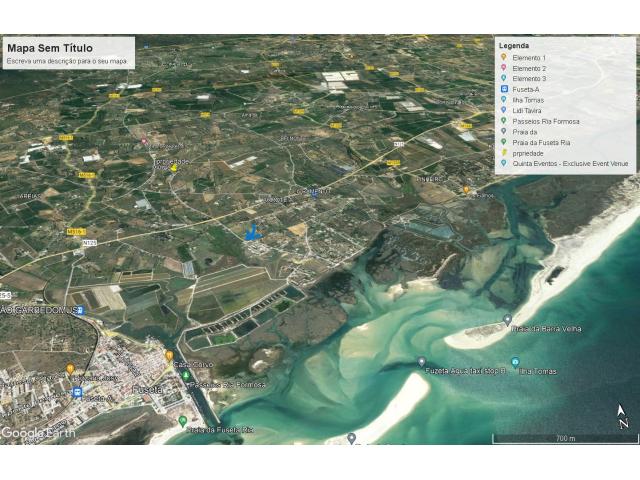Click grey pin at Praia da Barra Velha

tap(507, 320)
